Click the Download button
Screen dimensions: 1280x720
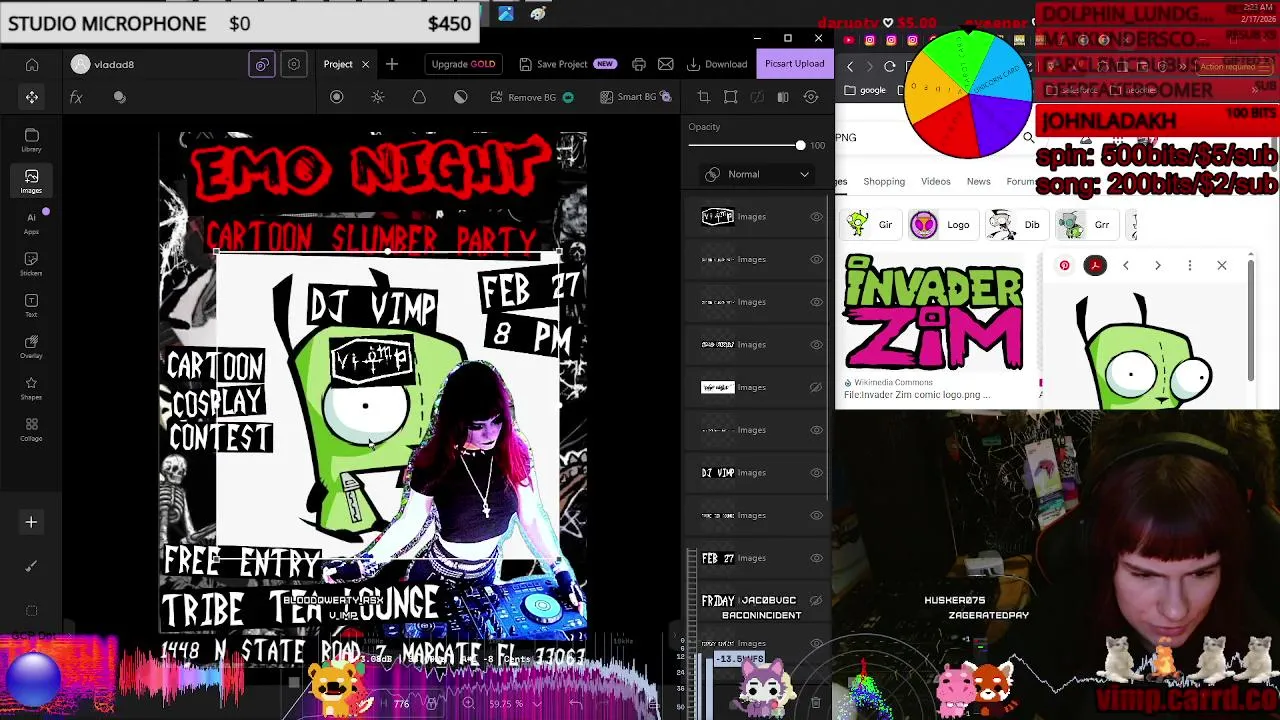[718, 64]
